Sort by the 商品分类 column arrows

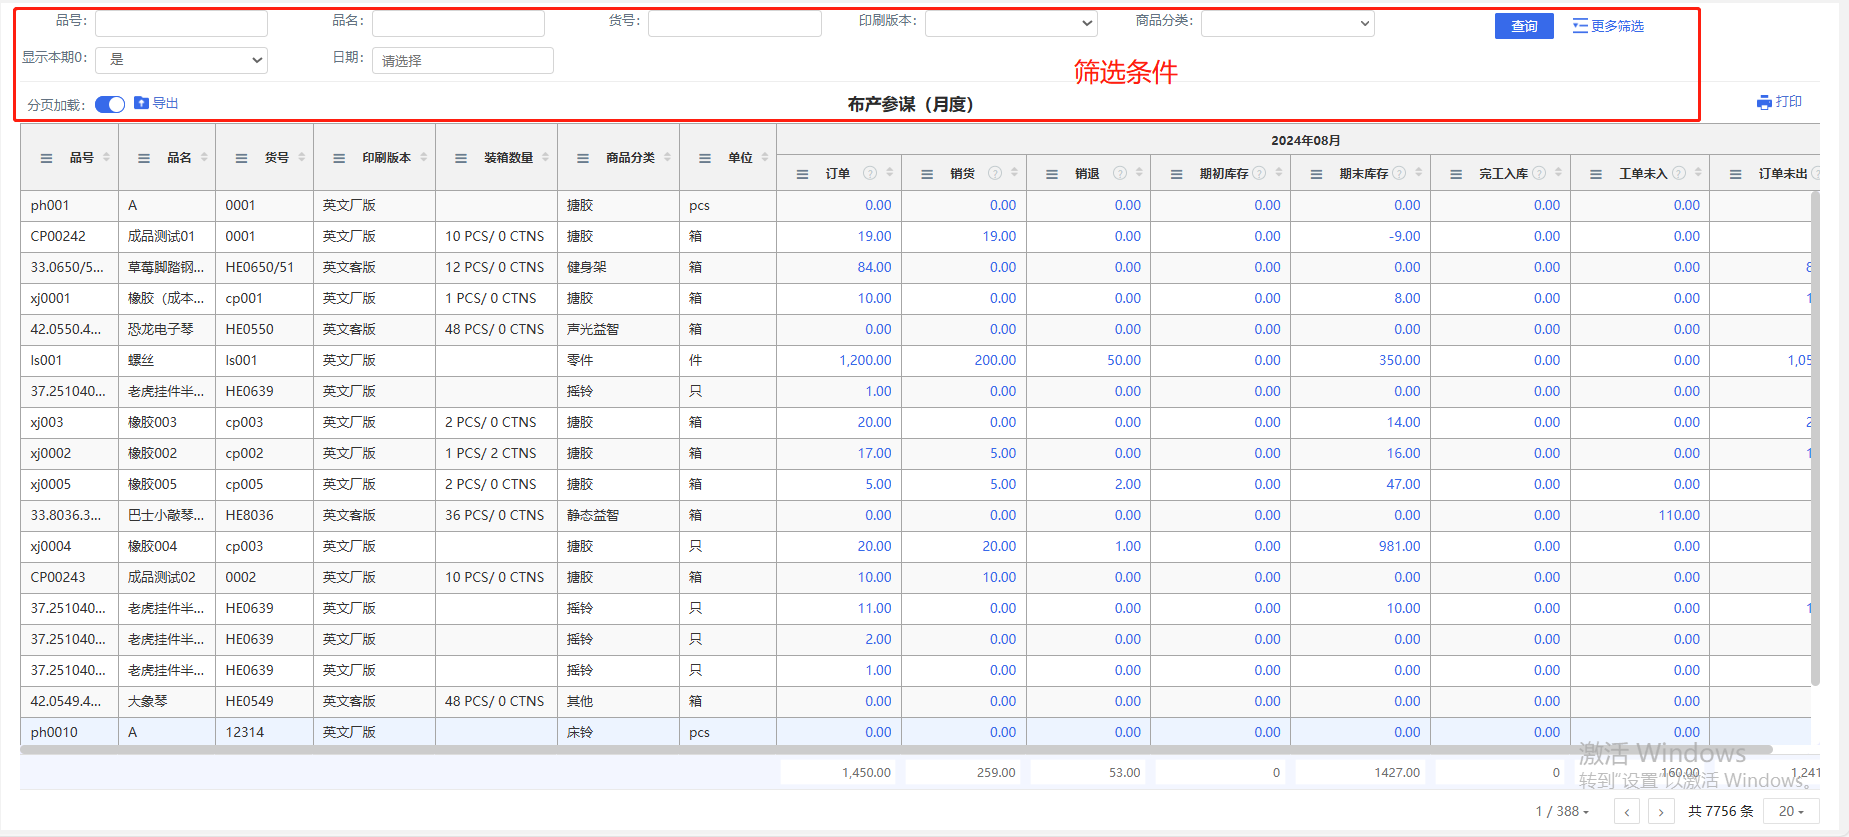click(x=667, y=157)
